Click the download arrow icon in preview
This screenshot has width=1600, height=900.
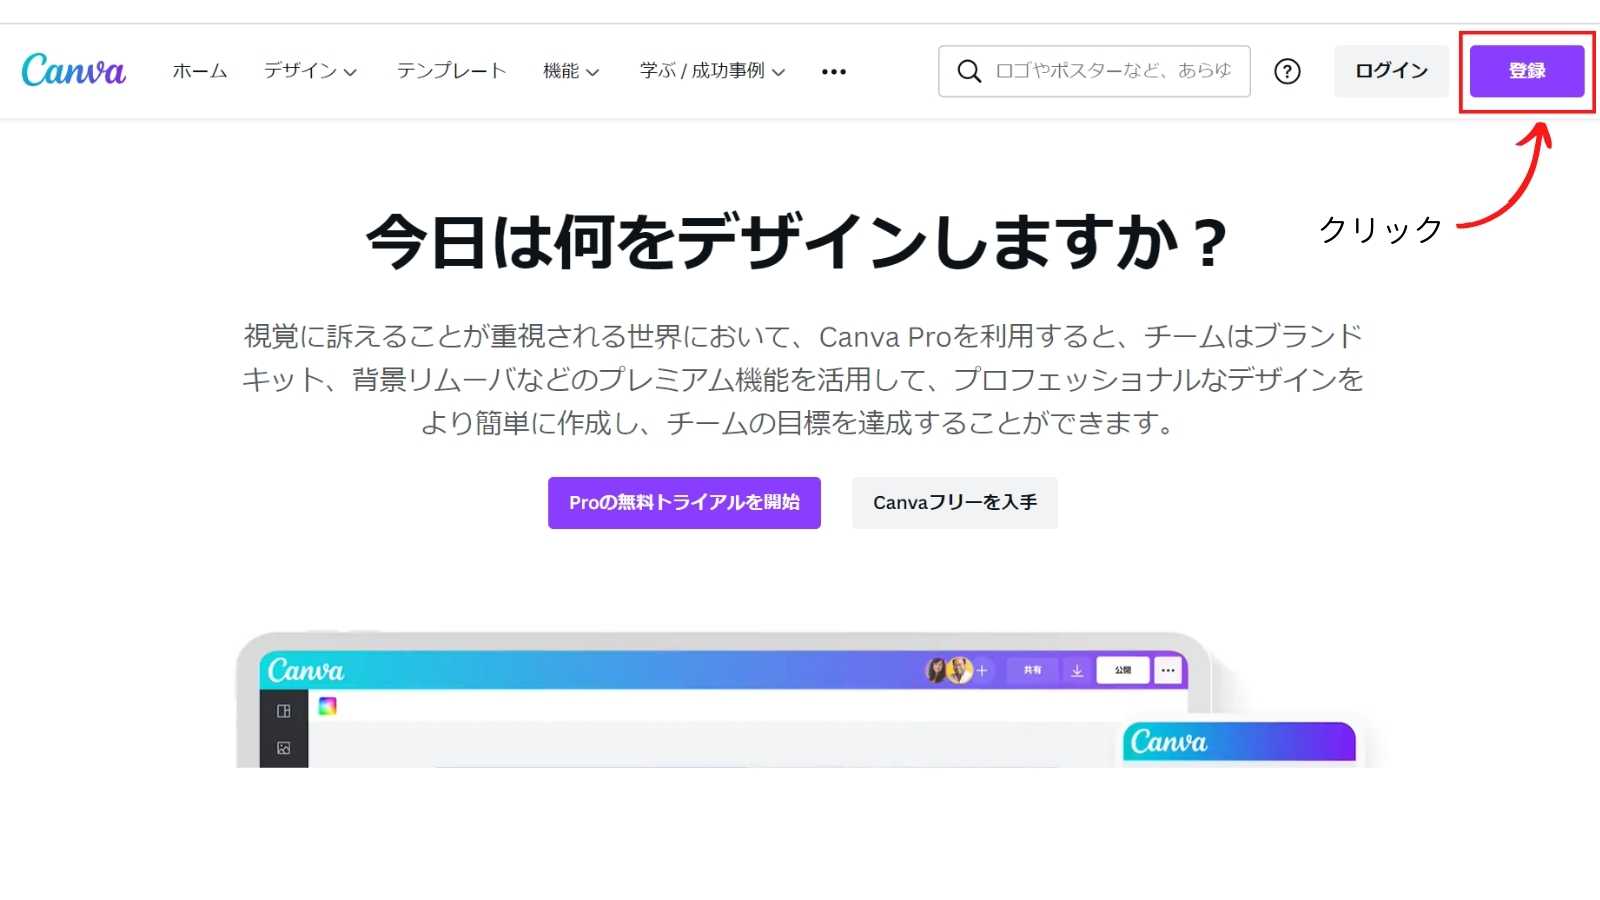(x=1077, y=671)
